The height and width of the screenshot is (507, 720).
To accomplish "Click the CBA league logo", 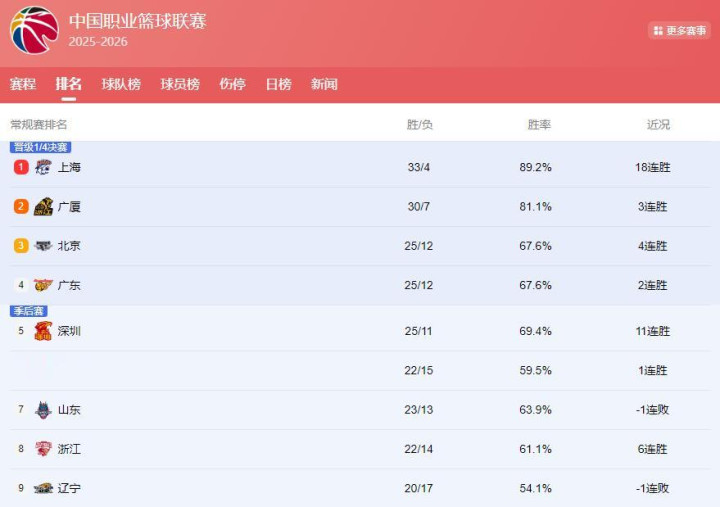I will click(x=34, y=30).
